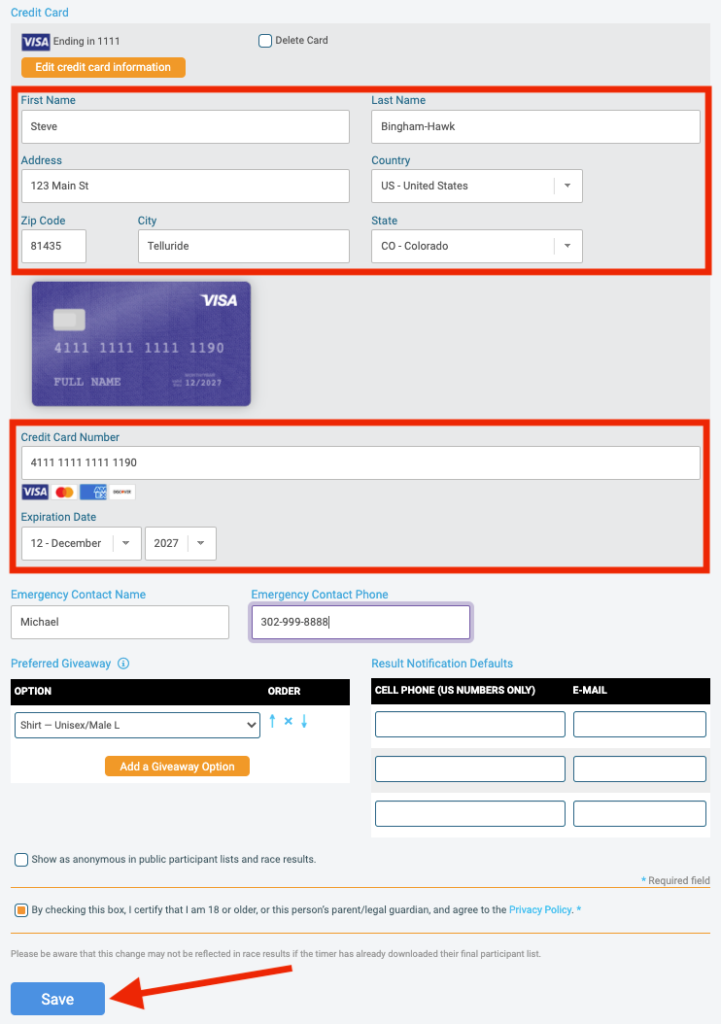Toggle the age certification checkbox
The image size is (721, 1024).
coord(22,910)
